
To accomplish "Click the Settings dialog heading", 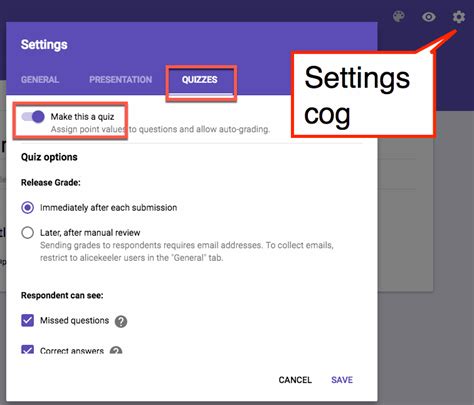I will coord(44,45).
